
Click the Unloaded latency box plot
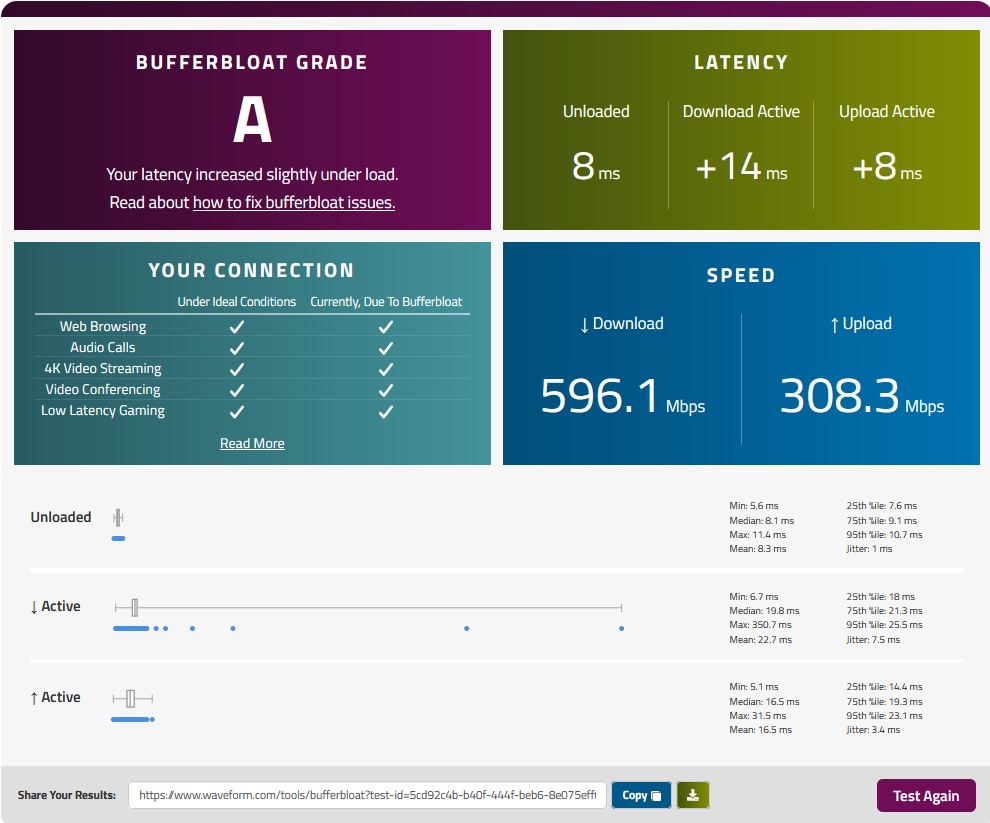[118, 518]
